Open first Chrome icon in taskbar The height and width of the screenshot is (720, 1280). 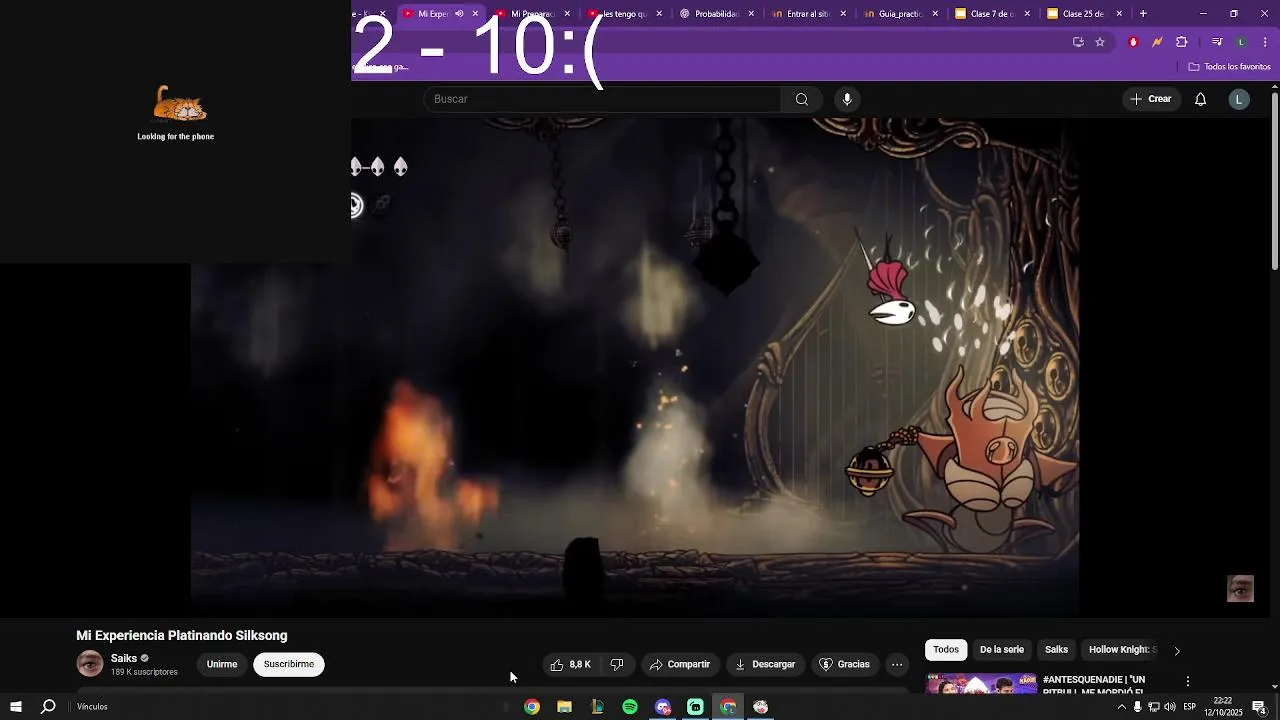point(532,707)
